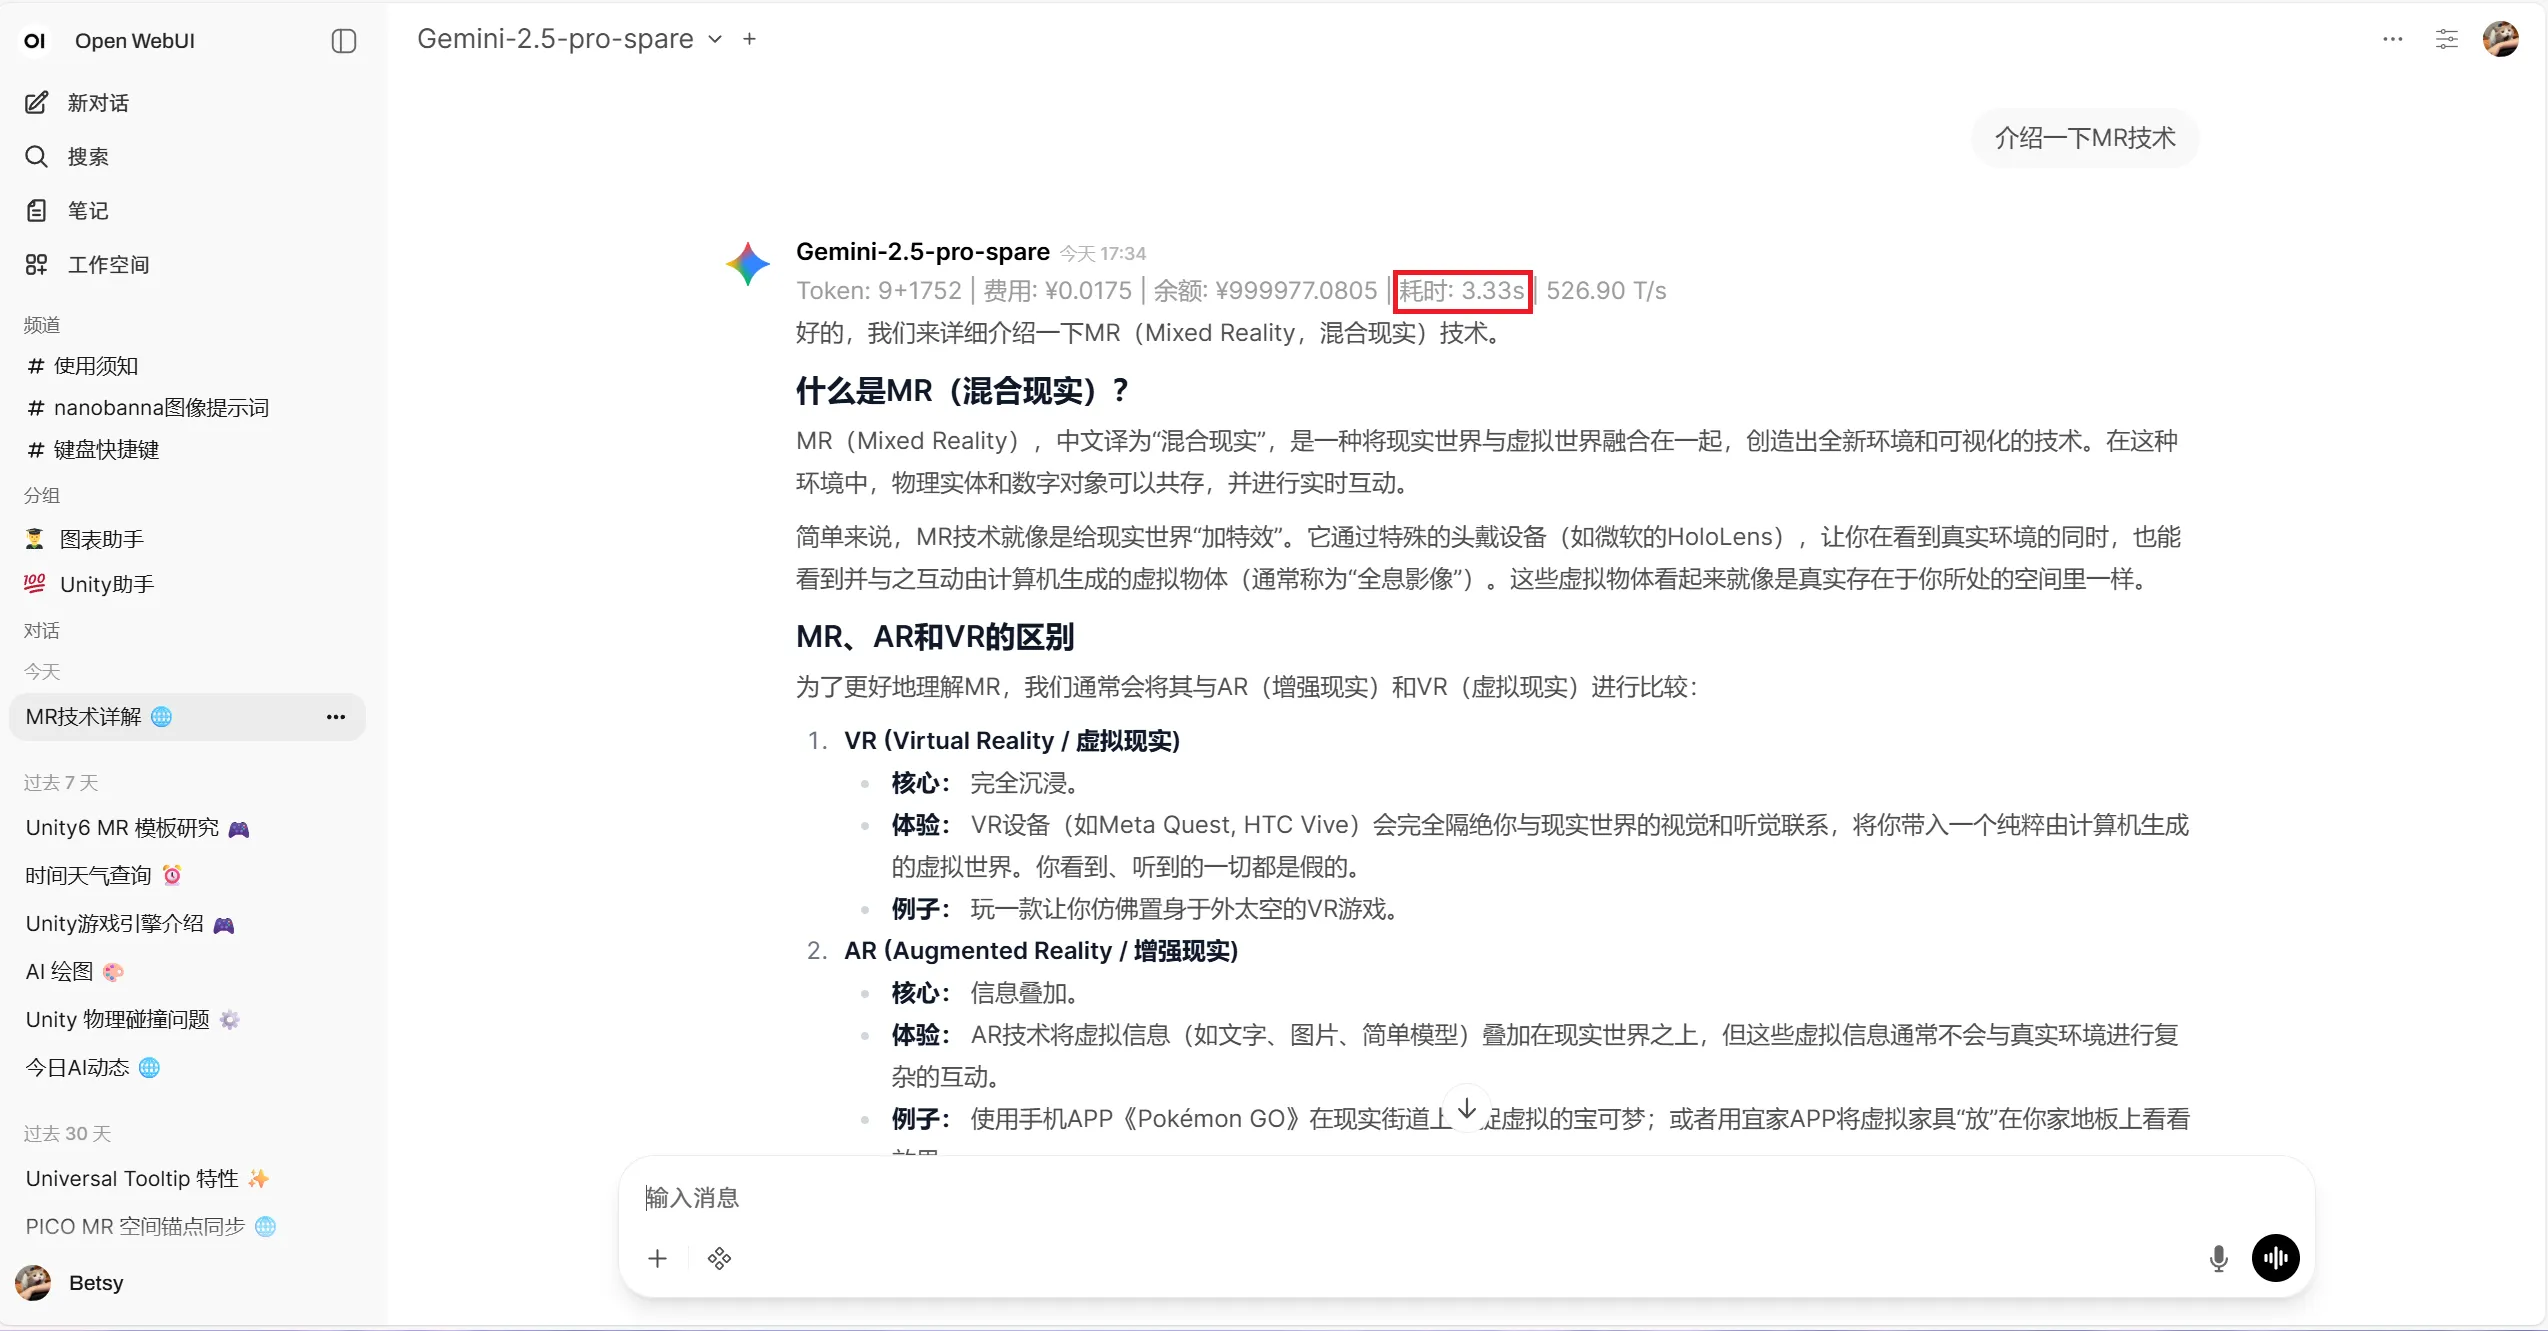Toggle the tools selector beside the plus icon
Image resolution: width=2548 pixels, height=1331 pixels.
coord(719,1258)
